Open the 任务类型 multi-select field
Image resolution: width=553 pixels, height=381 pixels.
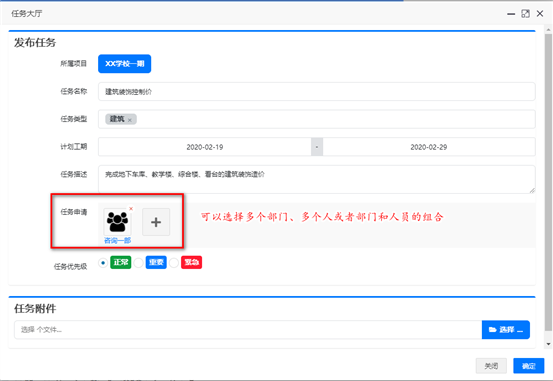[317, 119]
